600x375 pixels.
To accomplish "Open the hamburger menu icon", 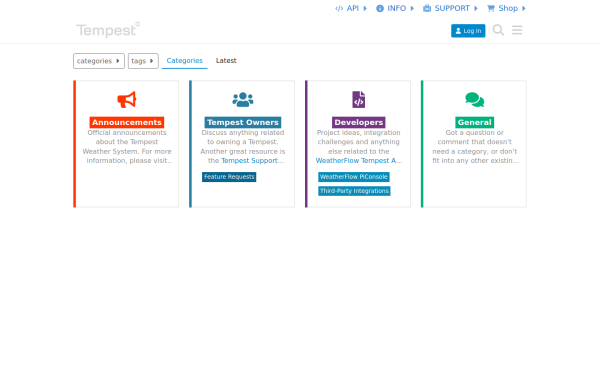I will tap(517, 30).
